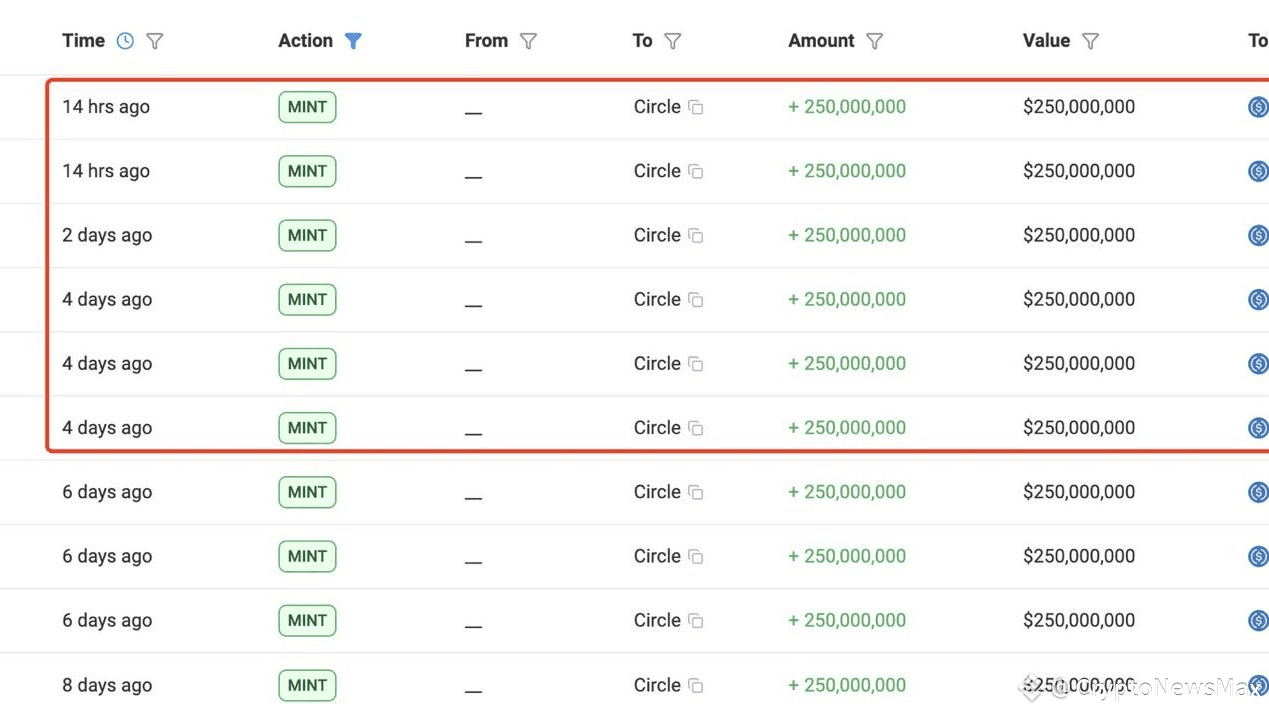The height and width of the screenshot is (713, 1269).
Task: Click the MINT badge in the first row
Action: (x=307, y=107)
